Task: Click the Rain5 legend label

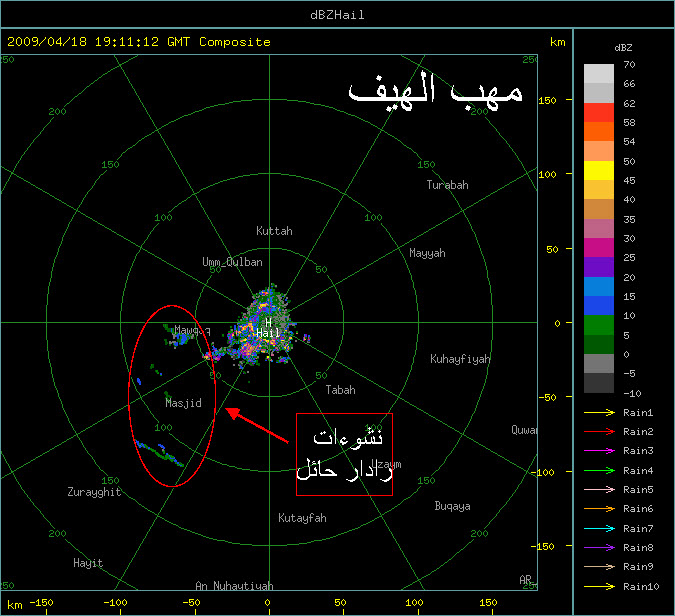Action: tap(638, 490)
